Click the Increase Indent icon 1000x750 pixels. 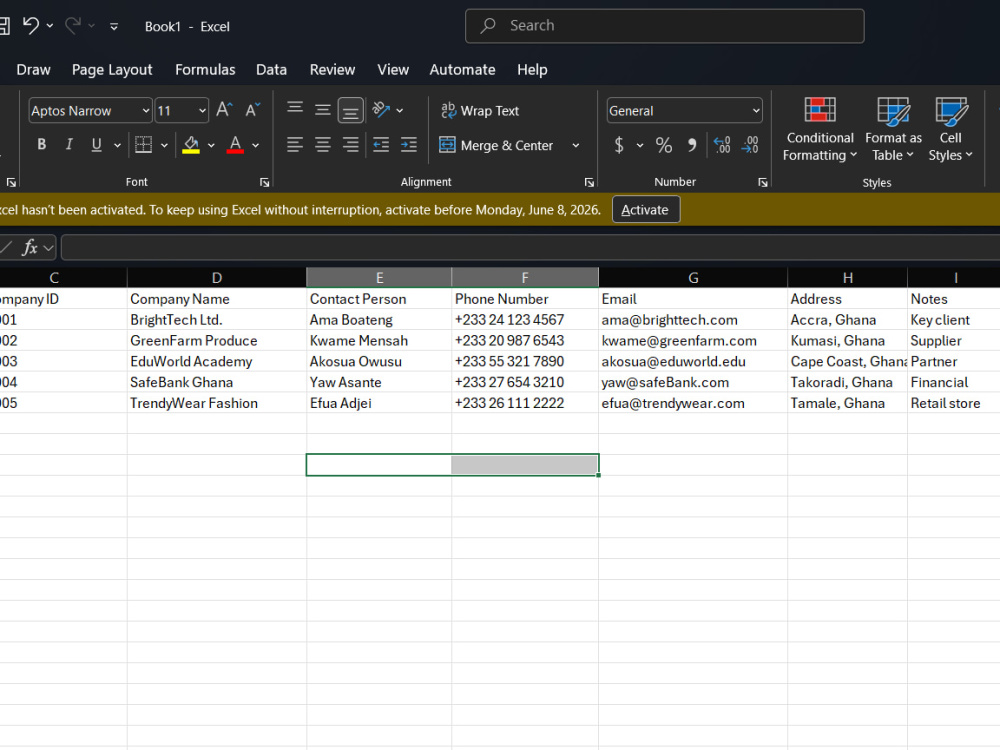(409, 145)
